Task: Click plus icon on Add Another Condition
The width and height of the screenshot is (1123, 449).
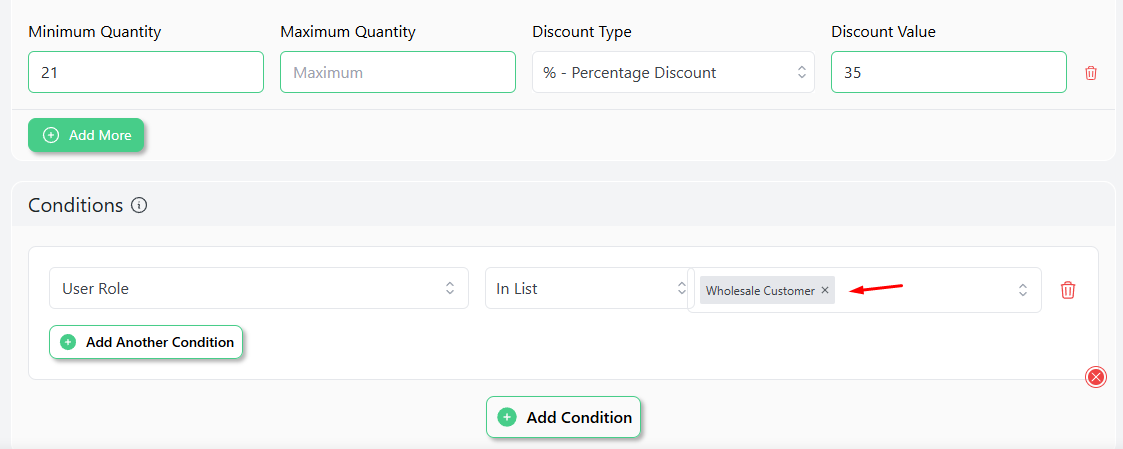Action: (x=68, y=342)
